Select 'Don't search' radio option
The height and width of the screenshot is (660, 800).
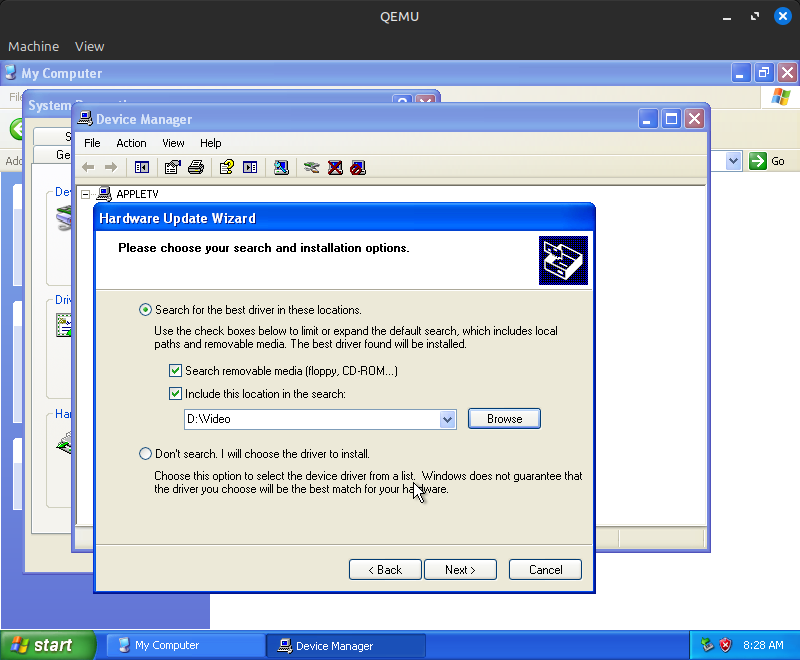coord(145,453)
